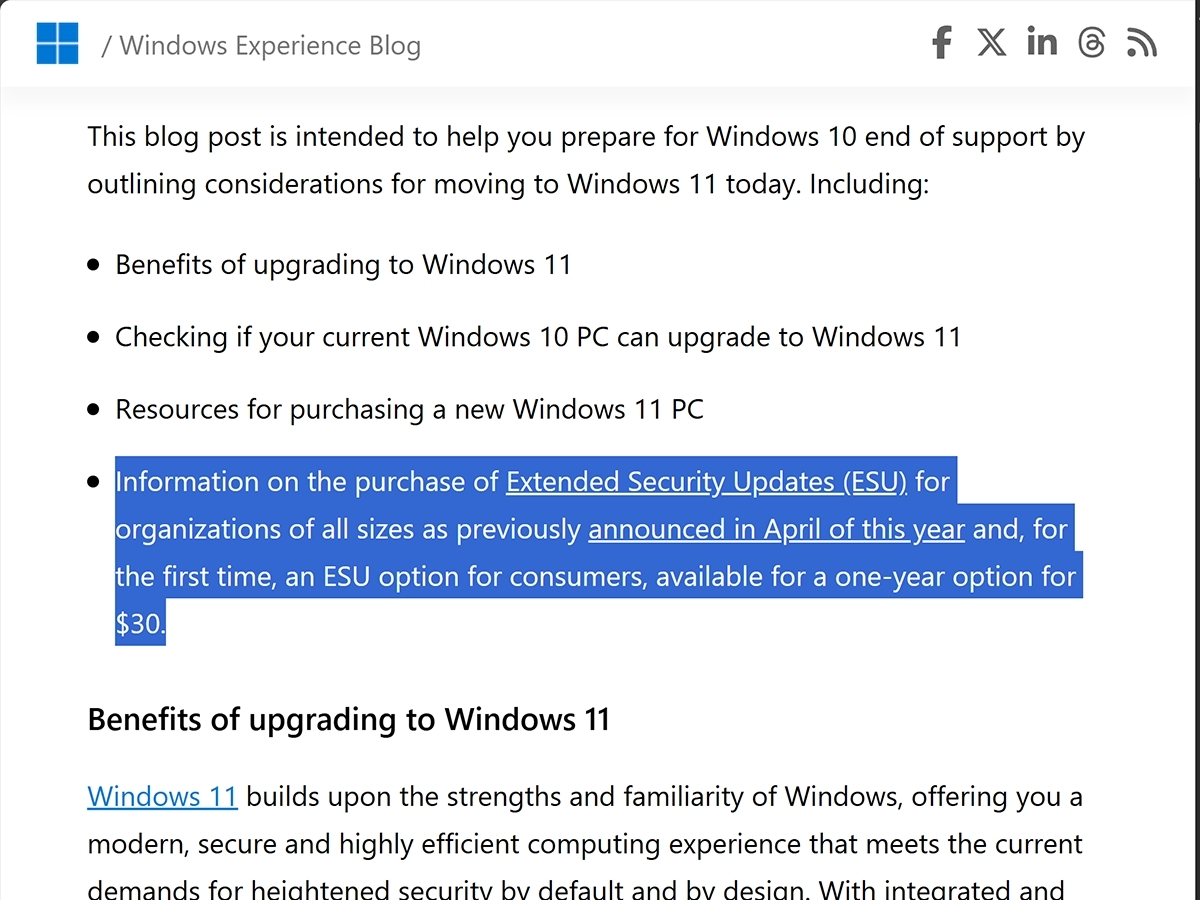Click the Checking if your current PC bullet
Image resolution: width=1200 pixels, height=900 pixels.
coord(538,337)
